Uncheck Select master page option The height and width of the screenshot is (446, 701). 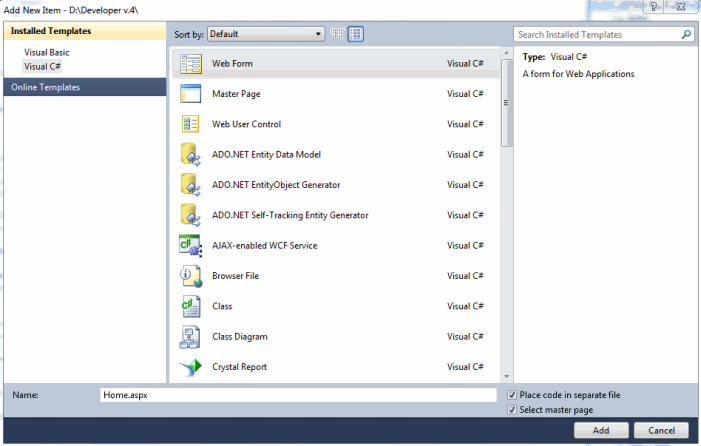pos(512,410)
